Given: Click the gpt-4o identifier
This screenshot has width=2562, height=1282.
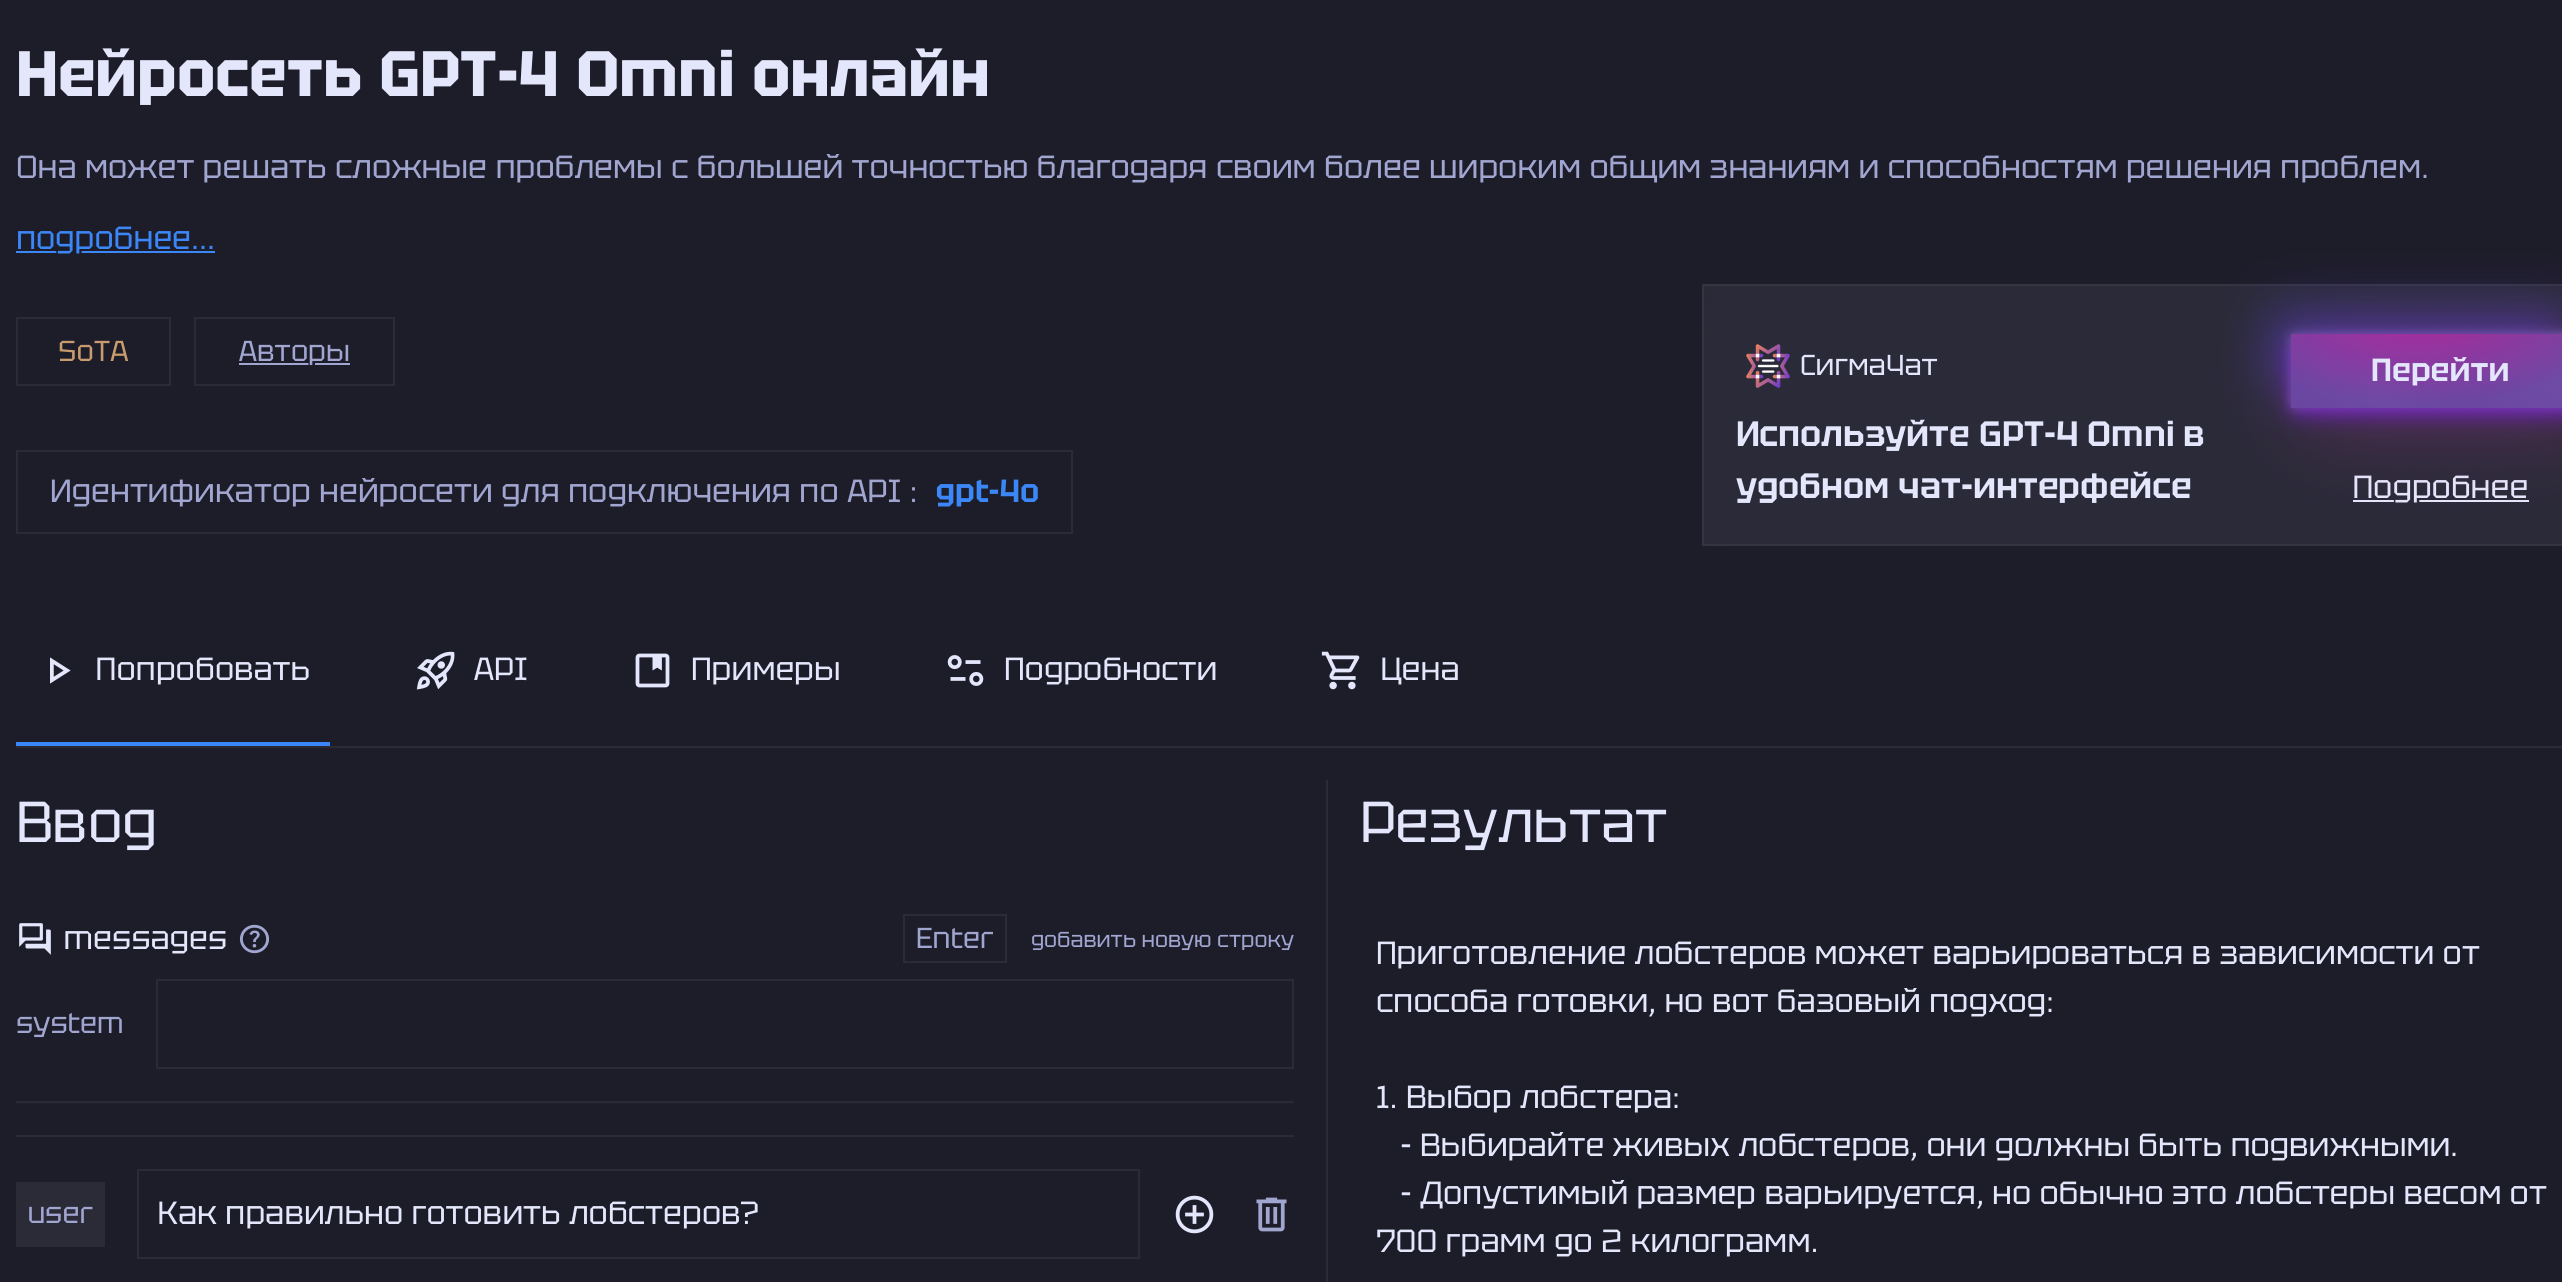Looking at the screenshot, I should tap(987, 491).
